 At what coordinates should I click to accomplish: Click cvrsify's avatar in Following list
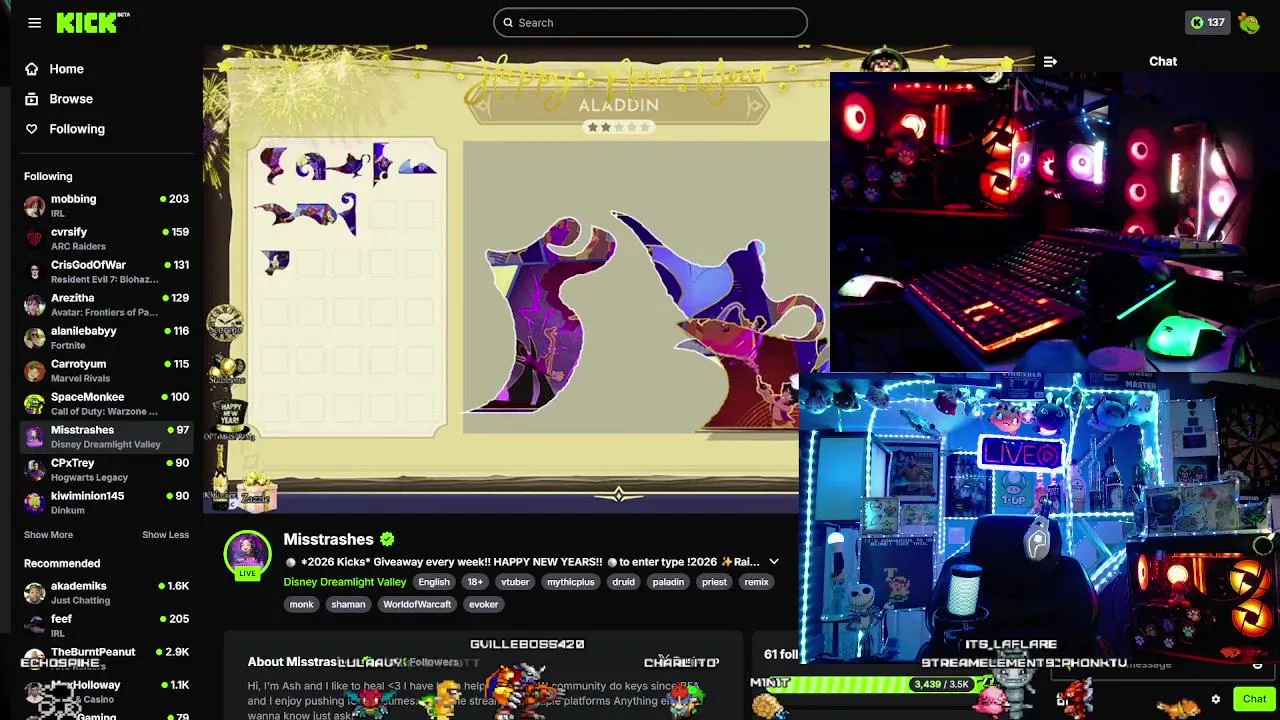pyautogui.click(x=35, y=239)
